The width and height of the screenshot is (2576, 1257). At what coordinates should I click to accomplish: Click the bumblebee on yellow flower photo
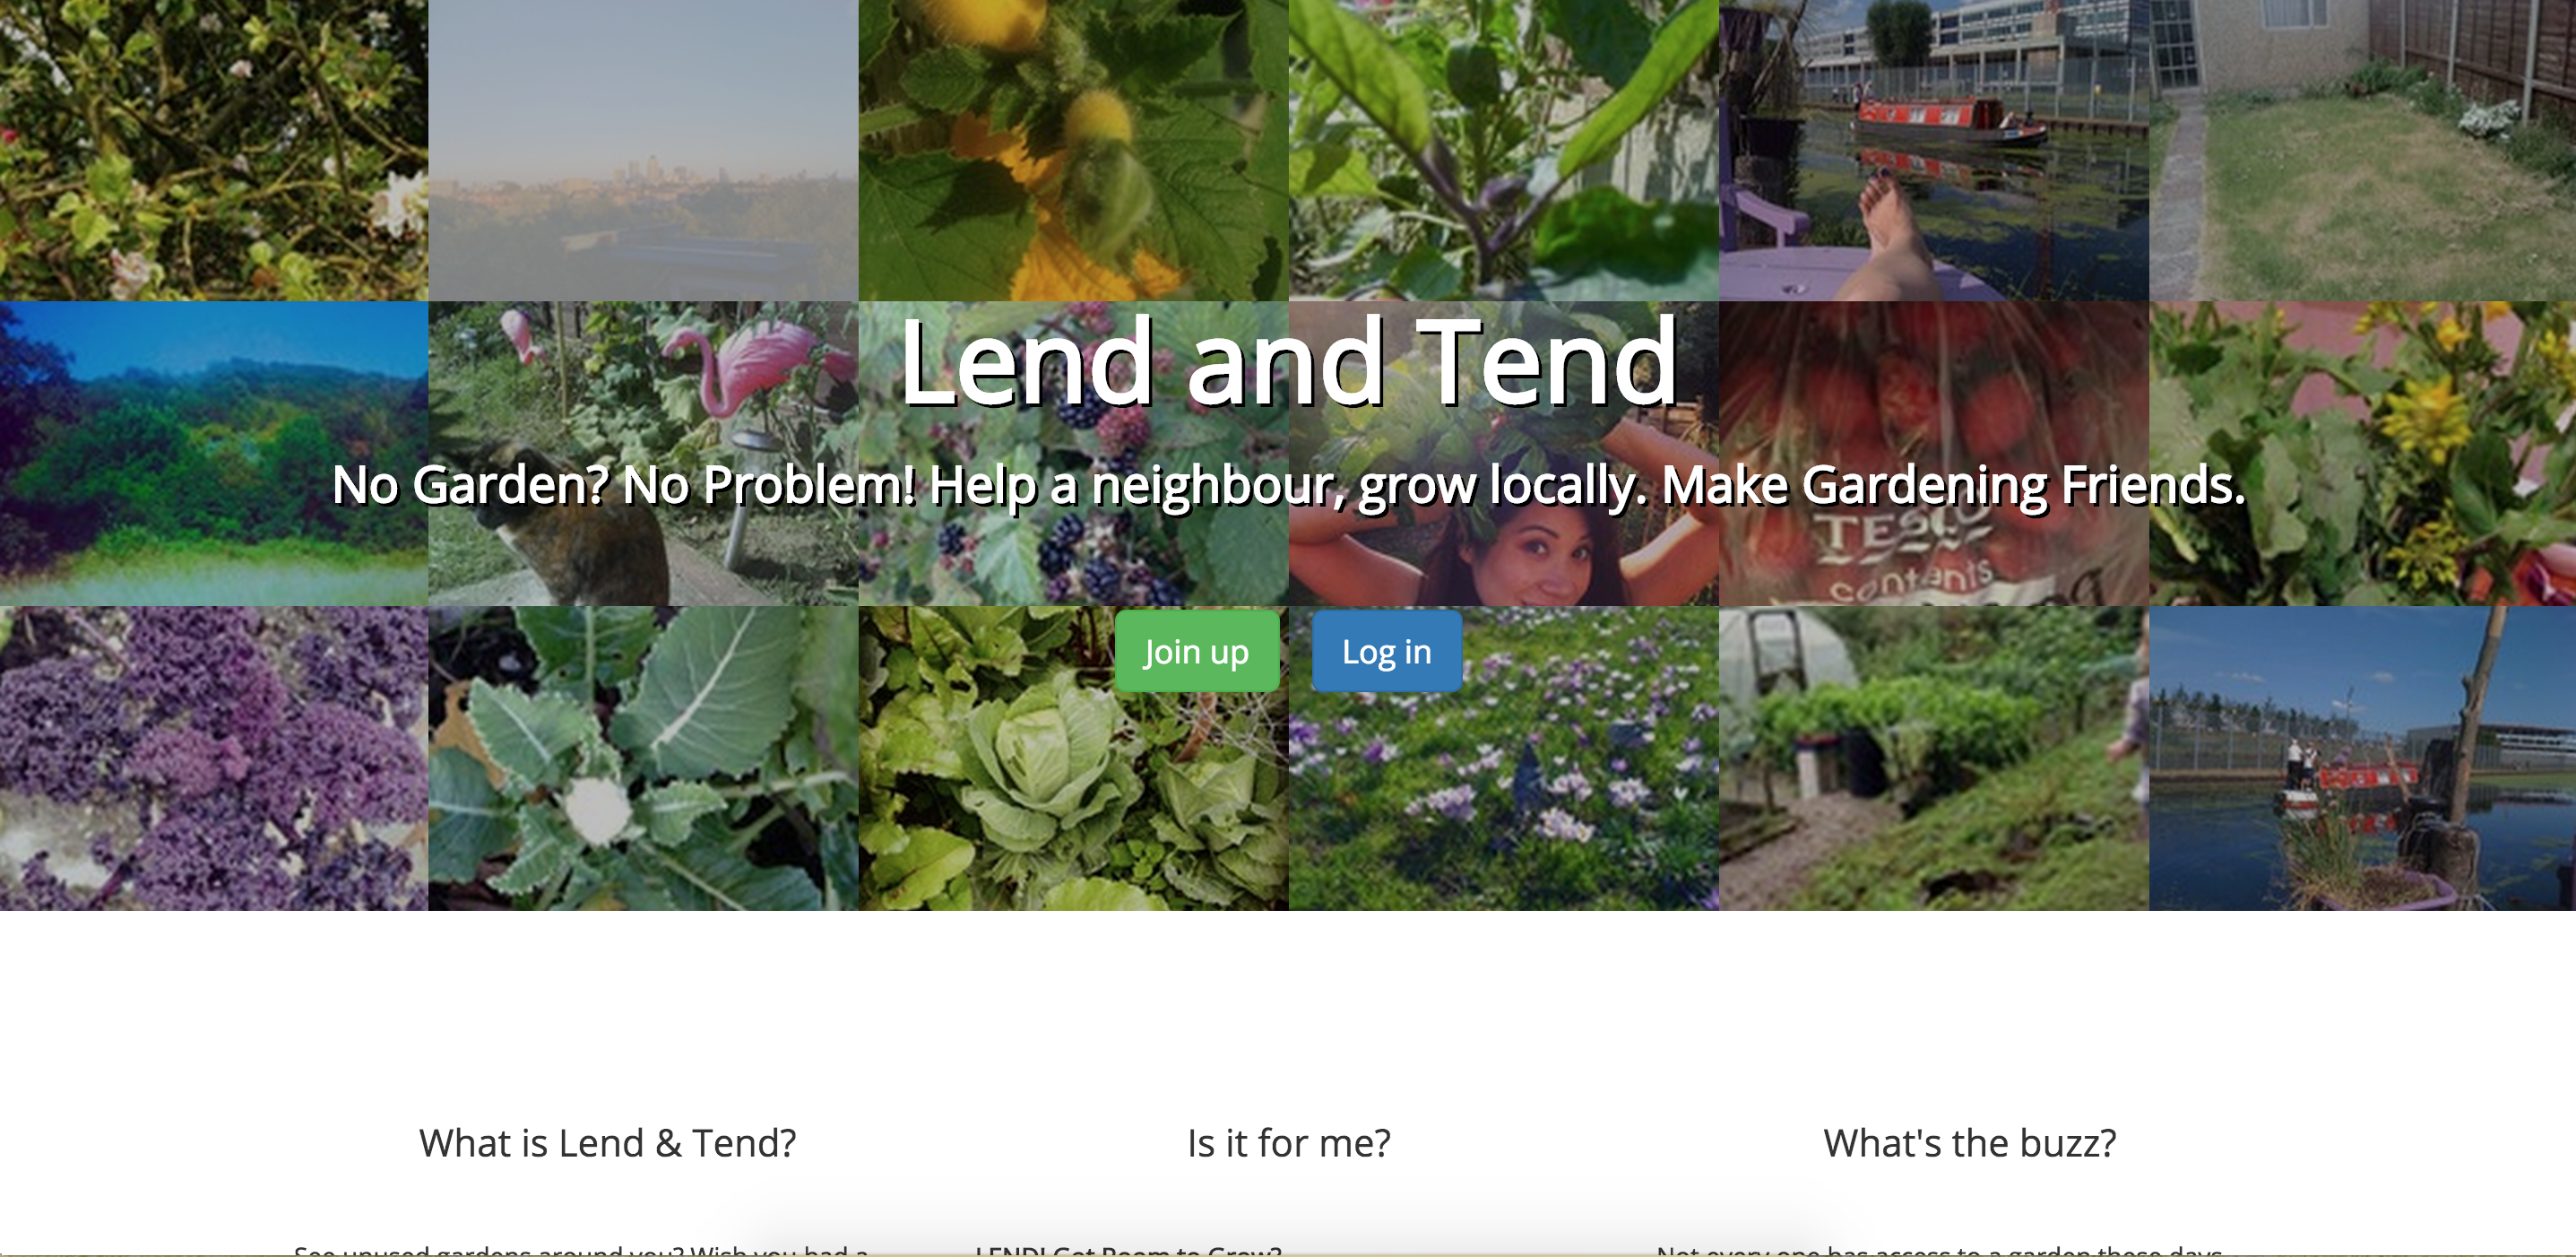(1074, 150)
